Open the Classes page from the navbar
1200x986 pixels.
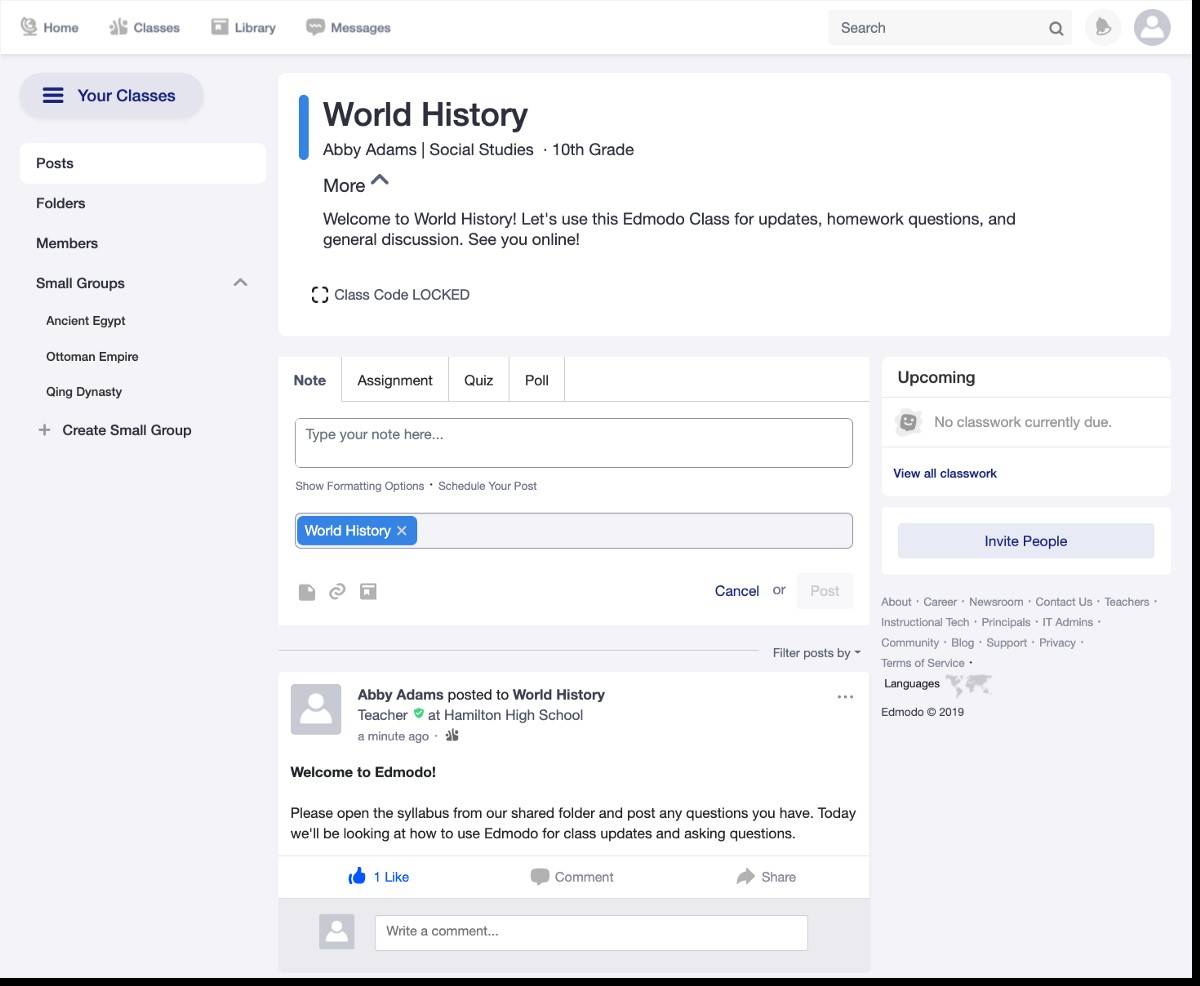[x=143, y=27]
